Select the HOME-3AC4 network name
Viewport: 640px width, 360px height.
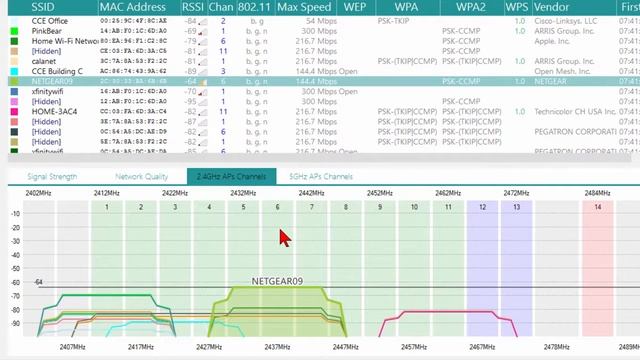point(54,111)
